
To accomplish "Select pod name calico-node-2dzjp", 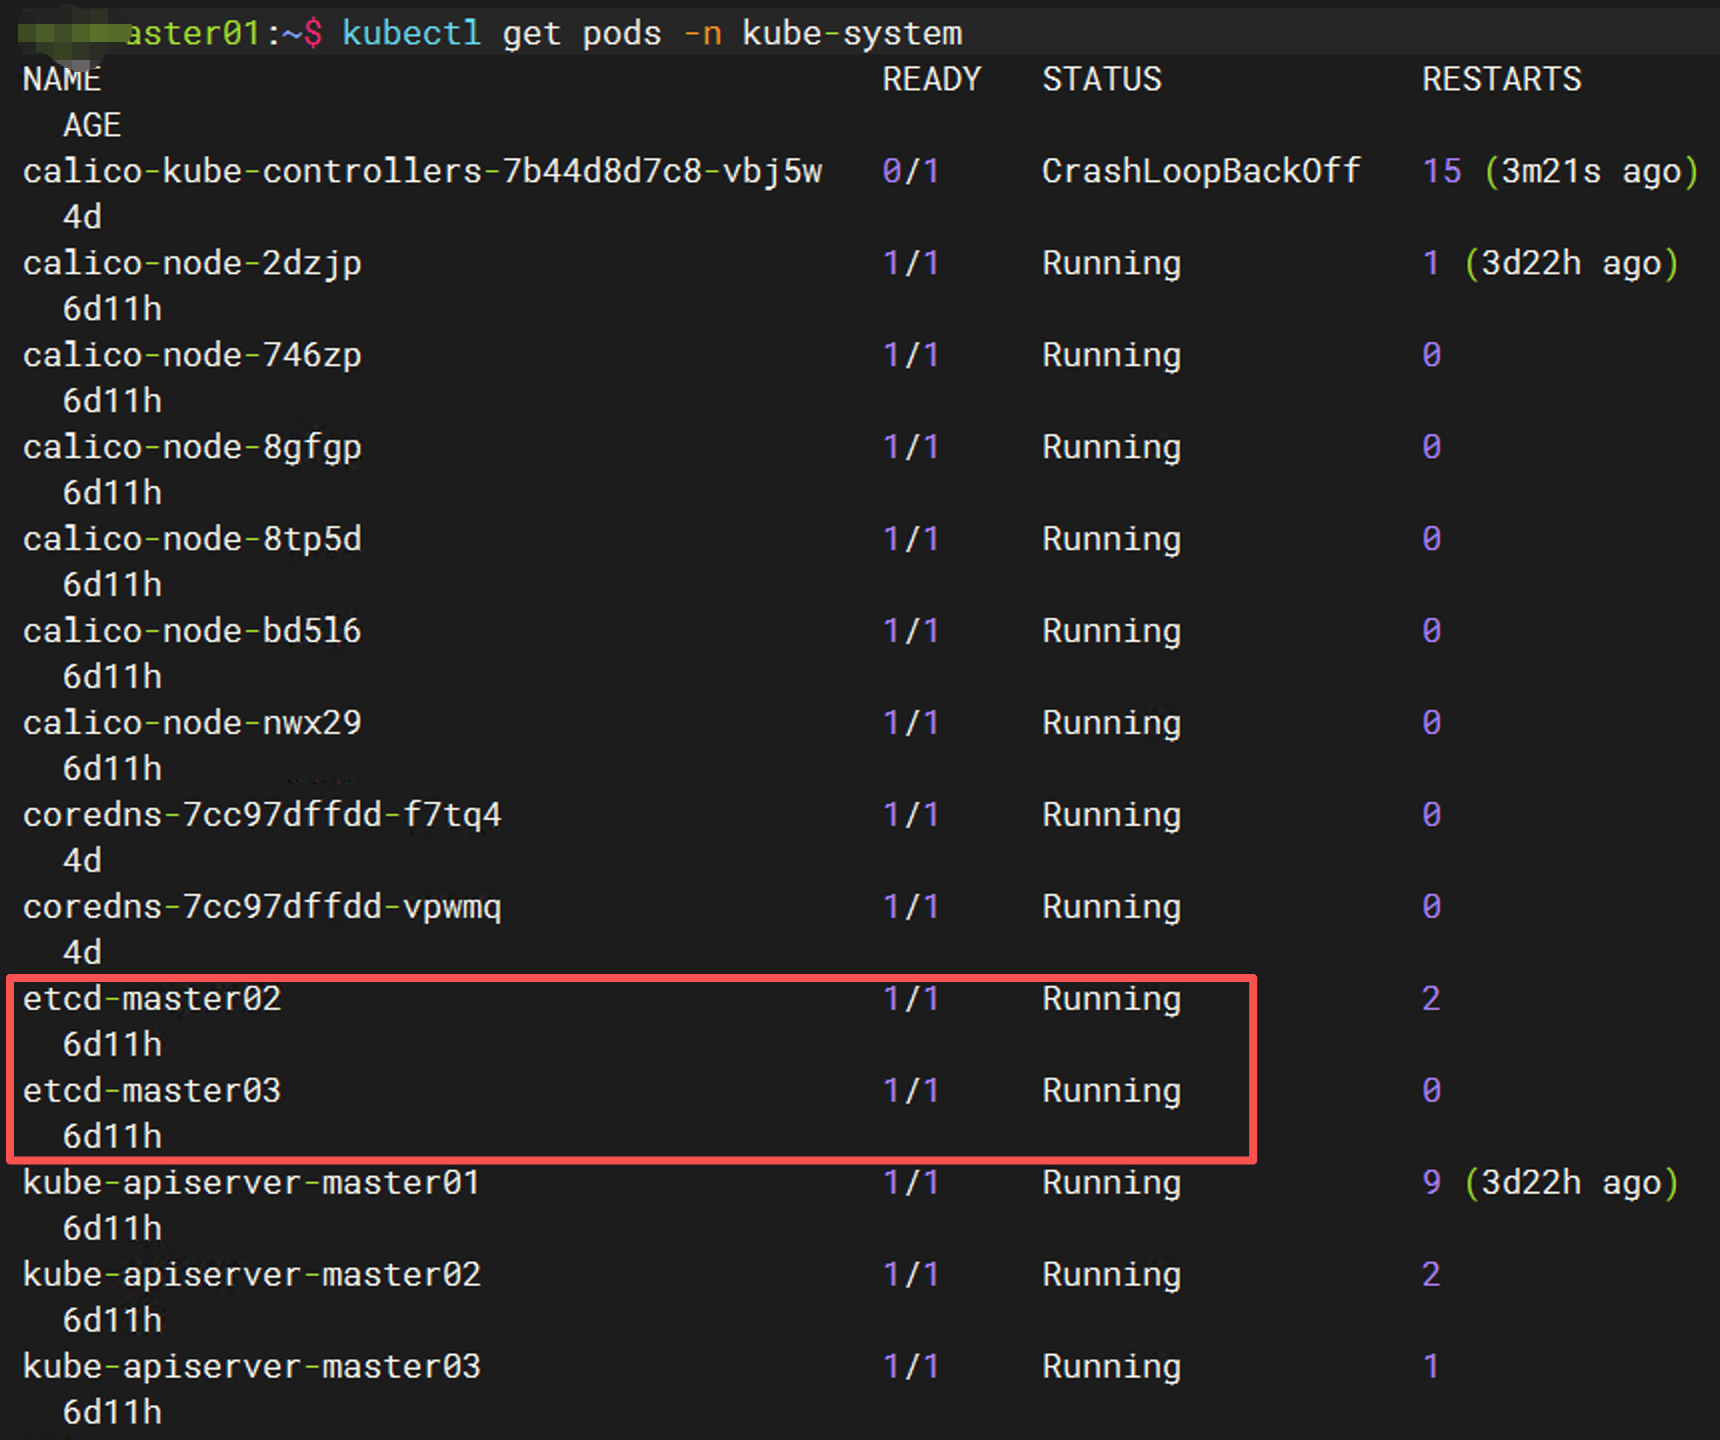I will point(192,263).
